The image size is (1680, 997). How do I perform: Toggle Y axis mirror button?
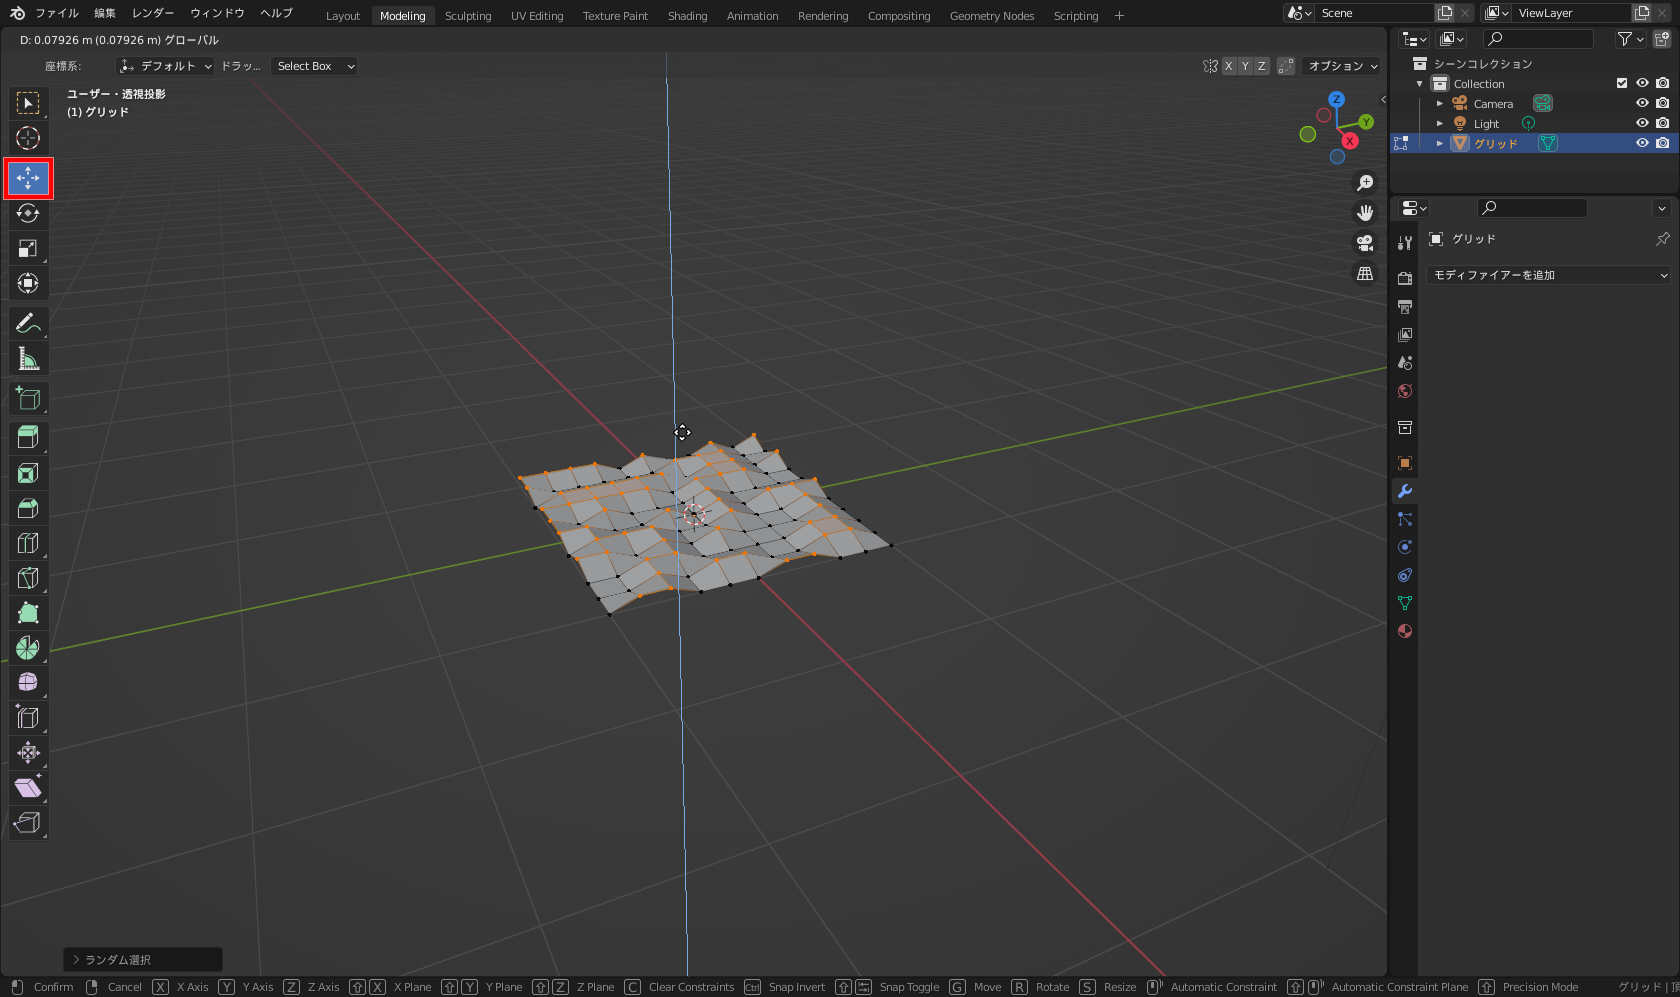[1245, 66]
